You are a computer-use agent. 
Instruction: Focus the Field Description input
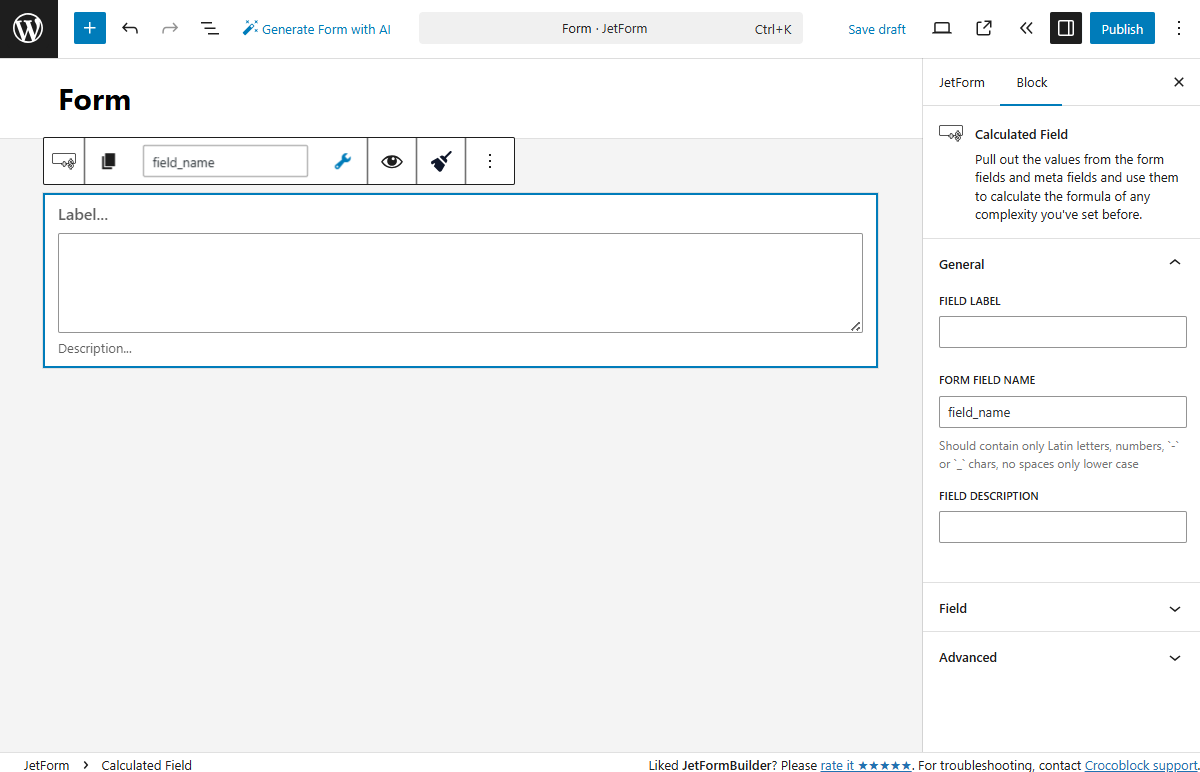coord(1062,527)
